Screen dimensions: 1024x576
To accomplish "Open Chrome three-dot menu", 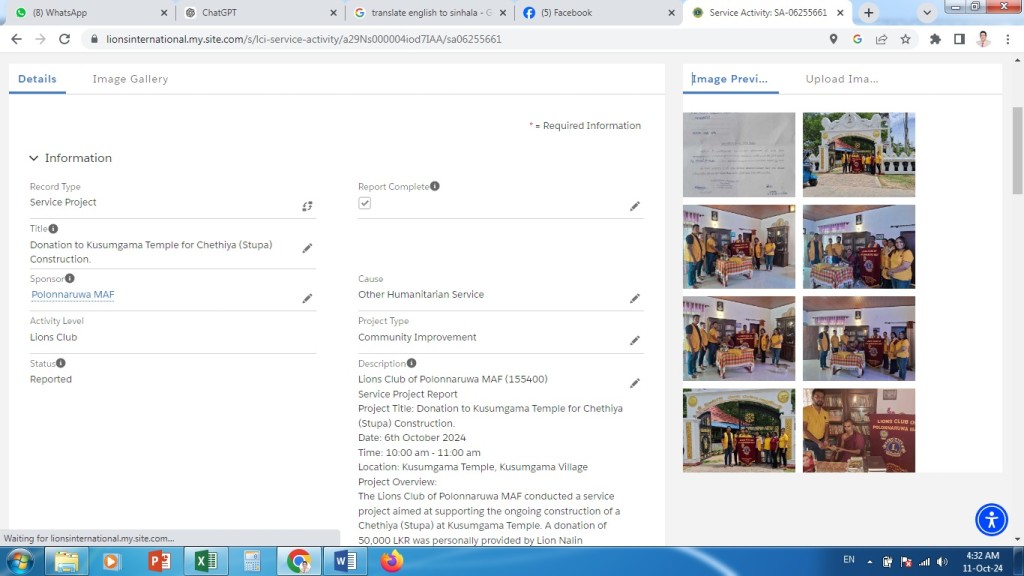I will pos(1008,39).
